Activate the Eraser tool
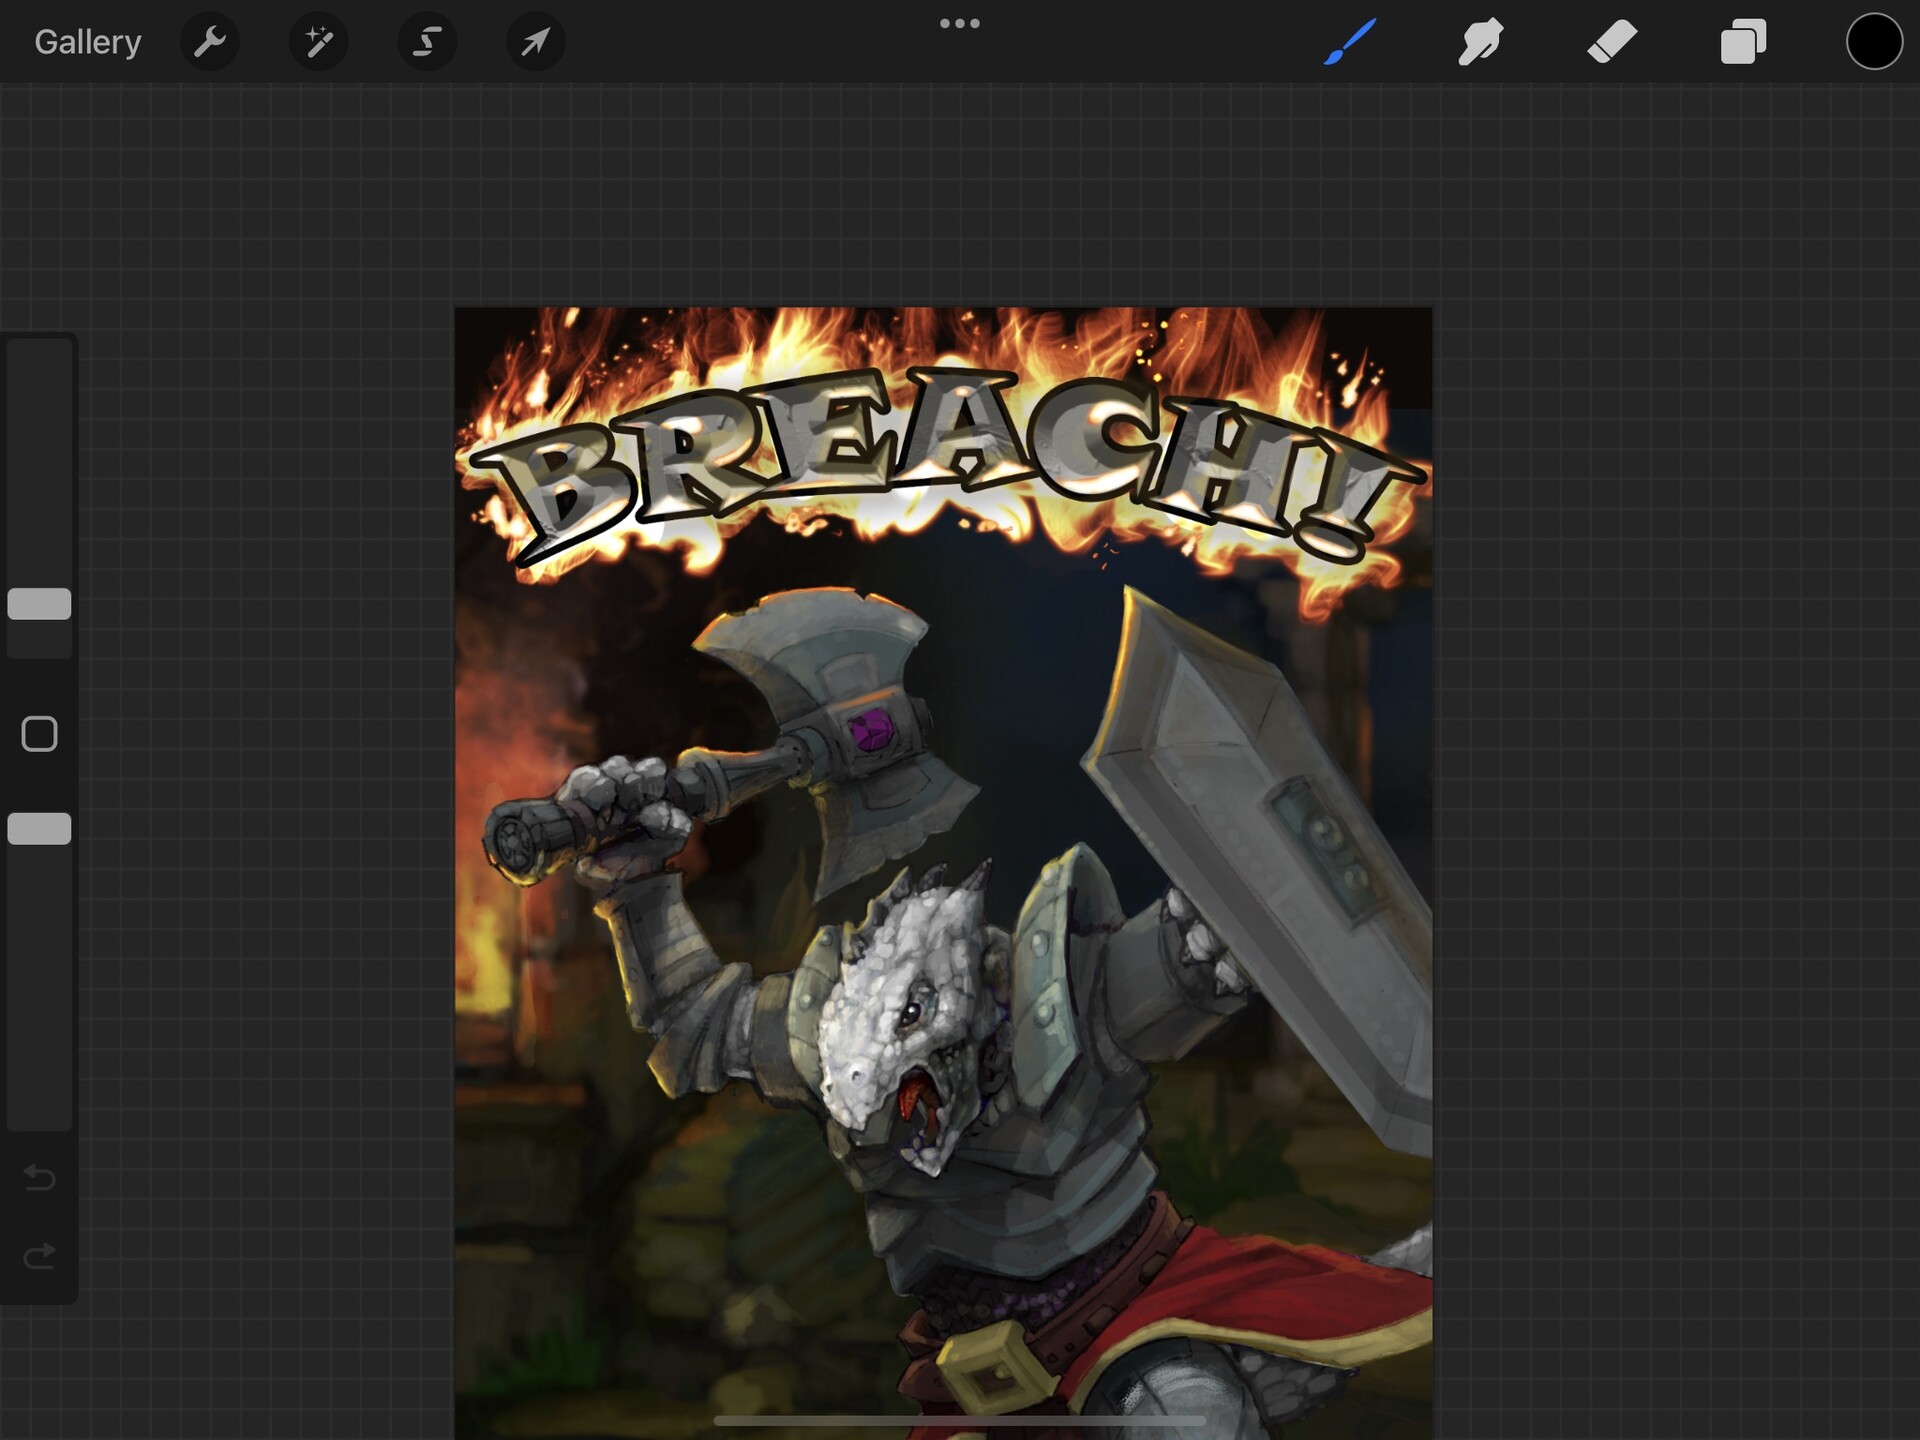 [1611, 41]
